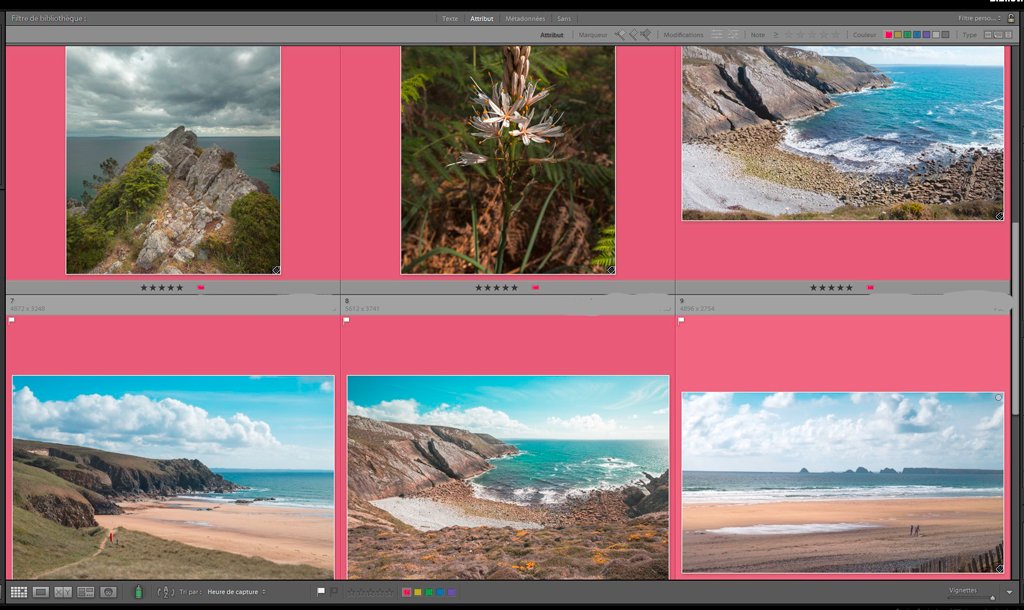
Task: Open Compare X|Y view
Action: click(63, 592)
